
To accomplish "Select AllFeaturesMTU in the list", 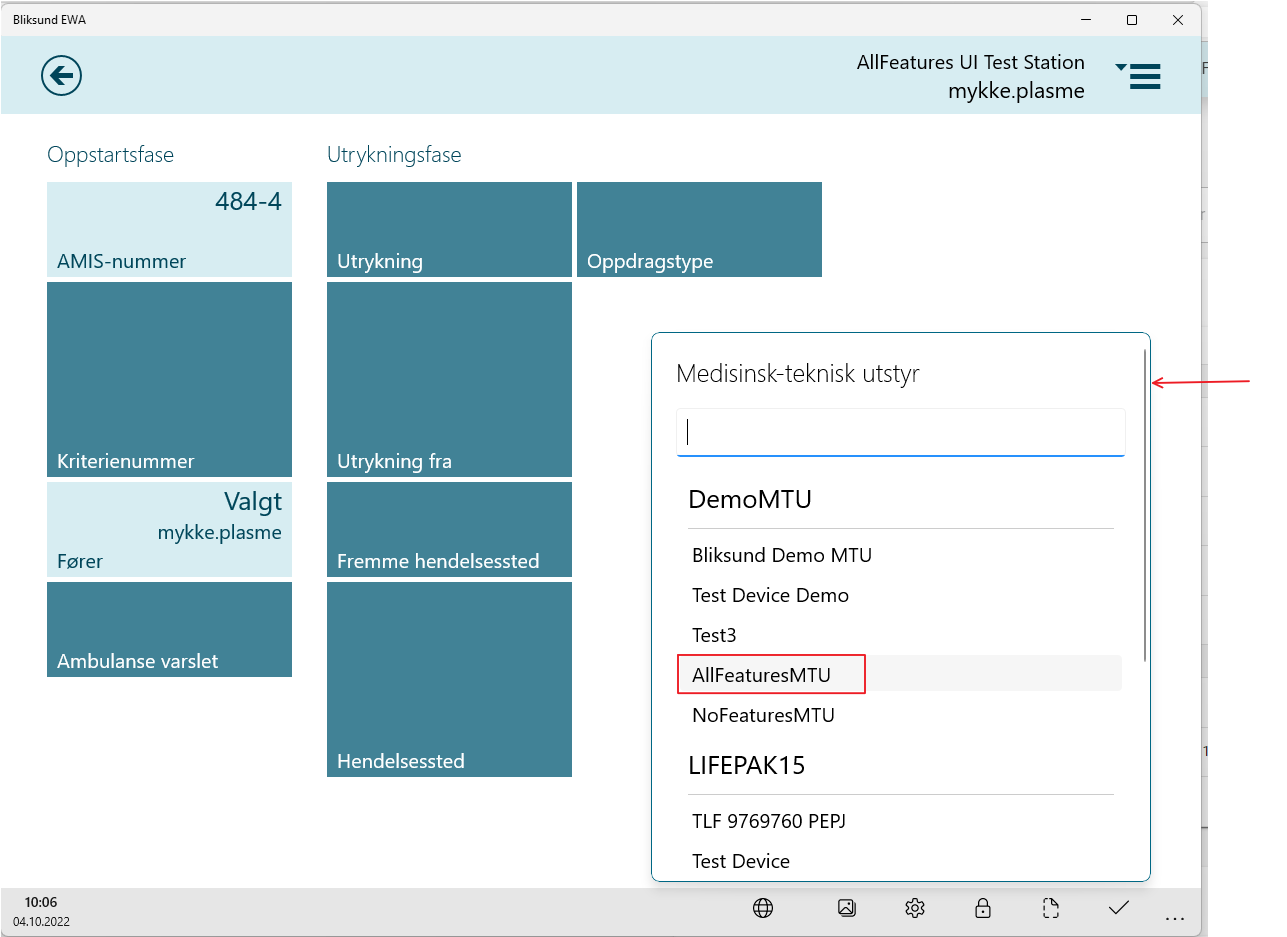I will click(x=899, y=675).
